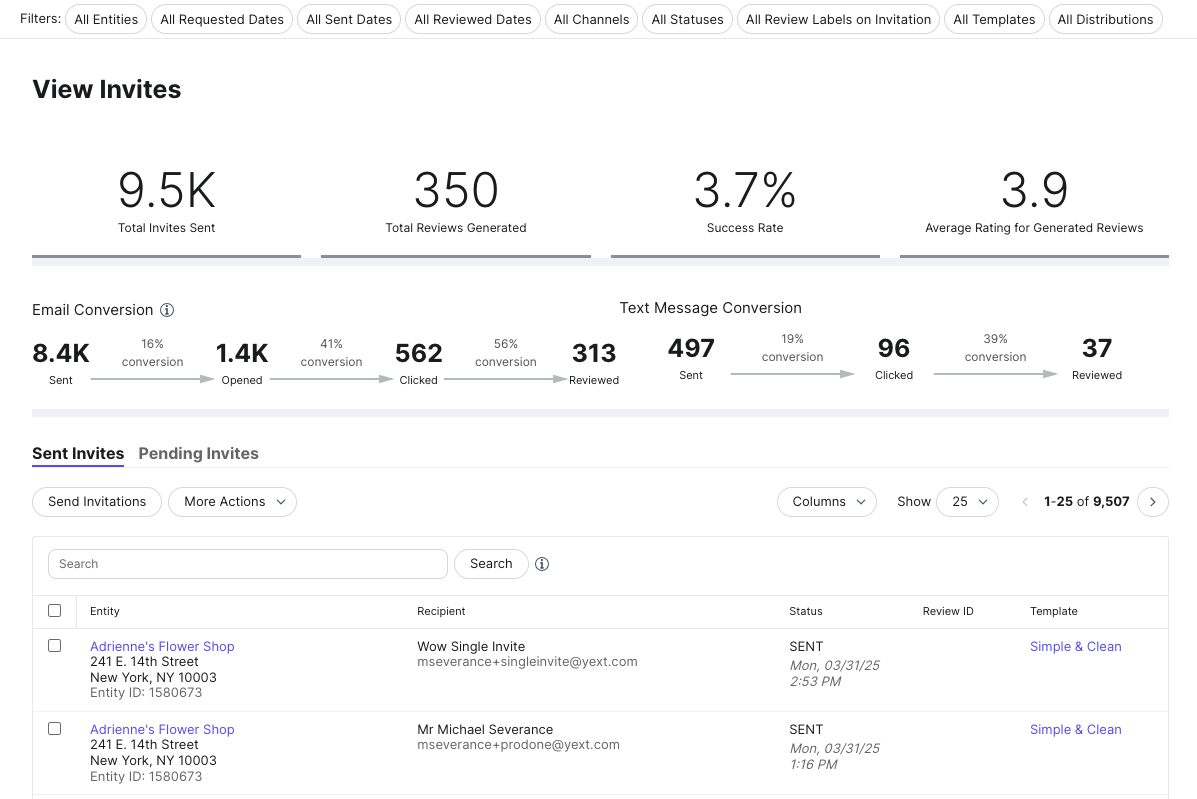Click the Email Conversion info icon
This screenshot has width=1197, height=799.
[166, 310]
